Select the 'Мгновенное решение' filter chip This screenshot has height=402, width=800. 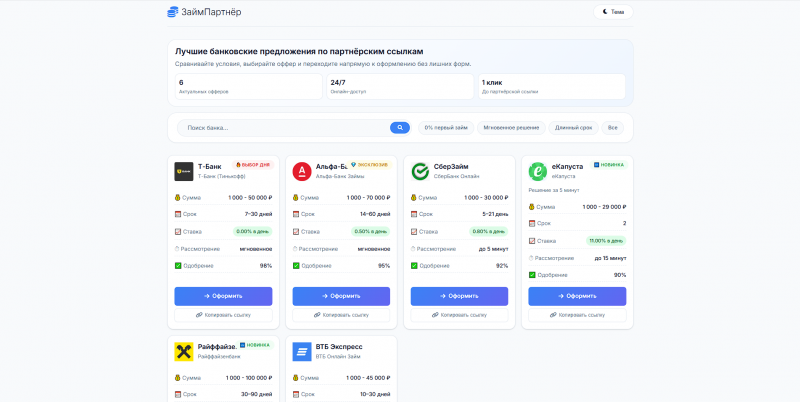coord(511,128)
